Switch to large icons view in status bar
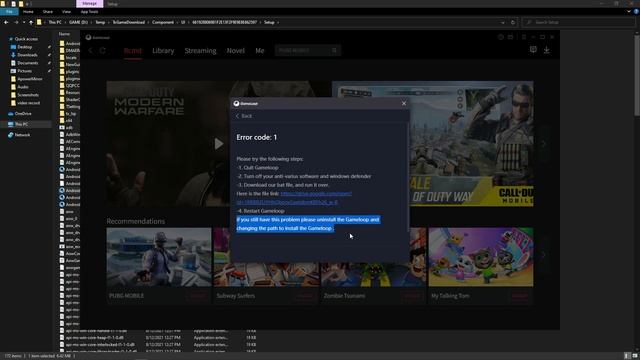The width and height of the screenshot is (640, 360). point(635,356)
